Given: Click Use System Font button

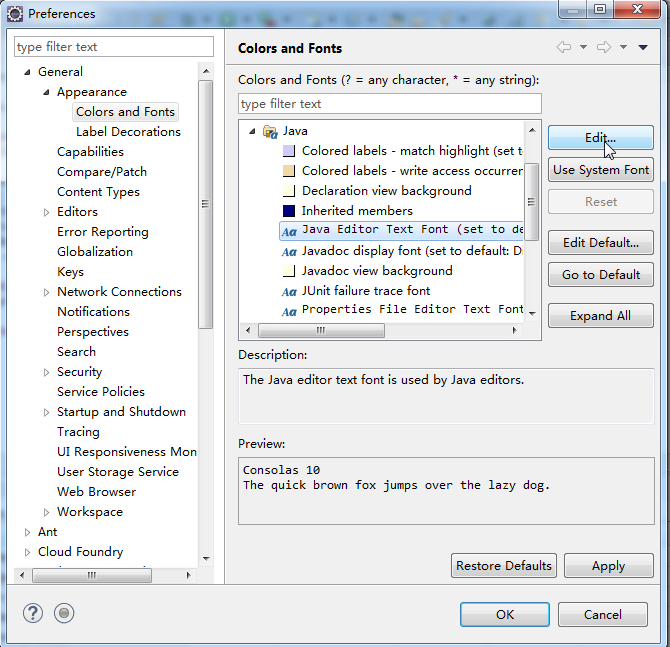Looking at the screenshot, I should click(601, 170).
